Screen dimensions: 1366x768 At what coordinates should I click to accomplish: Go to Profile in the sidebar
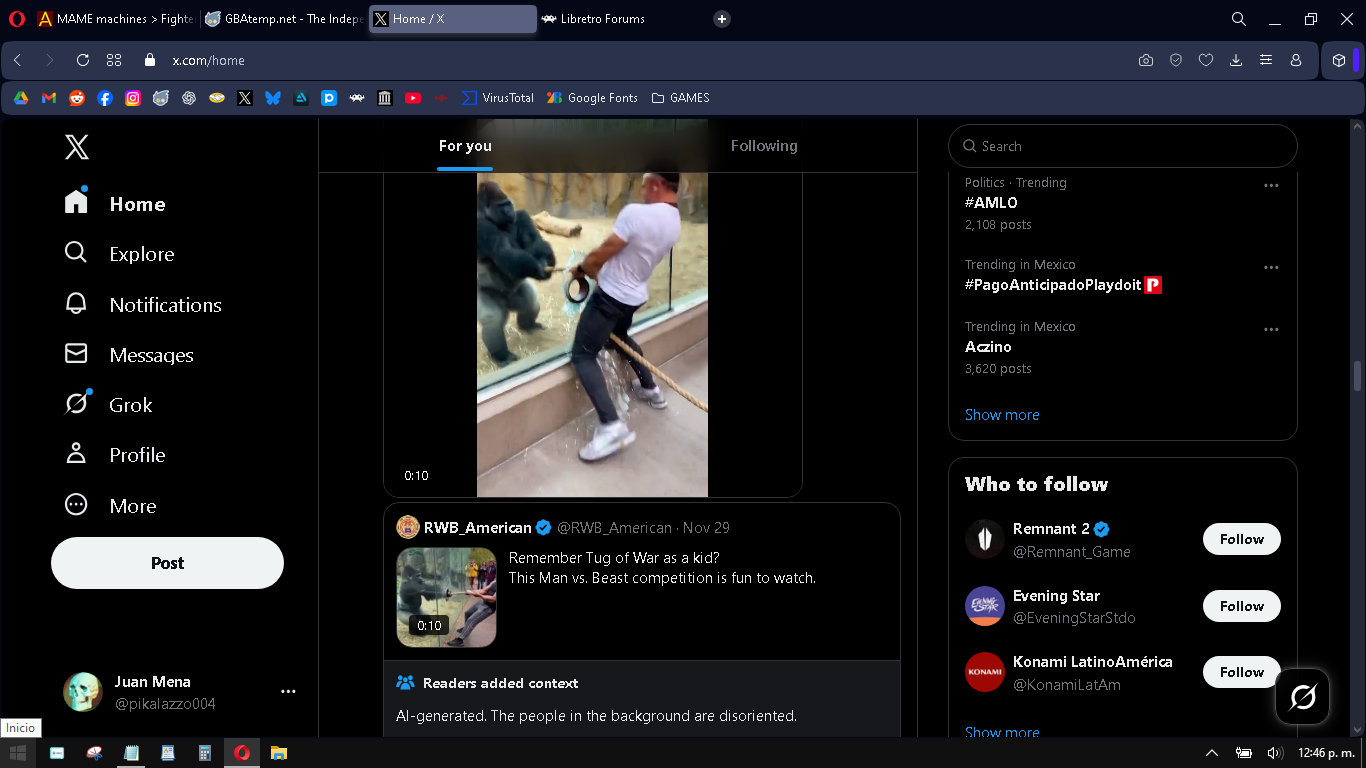coord(115,455)
